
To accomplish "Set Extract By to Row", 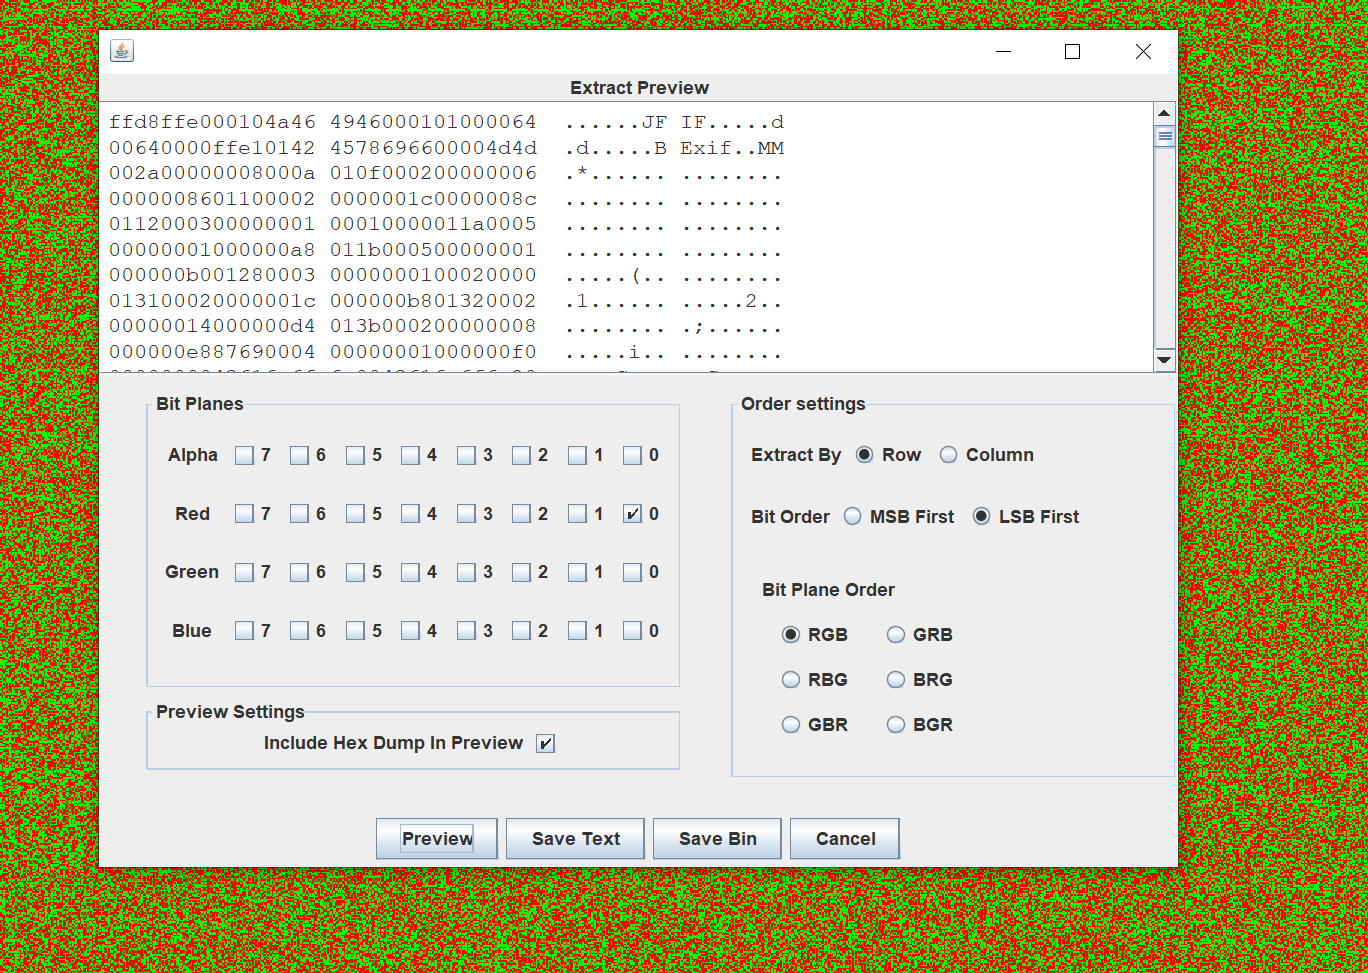I will click(x=865, y=455).
